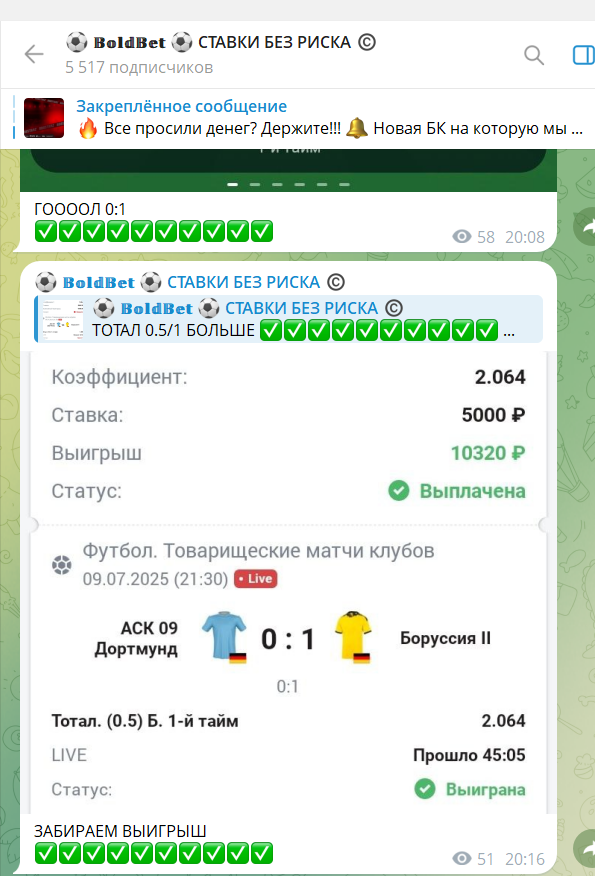Viewport: 595px width, 876px height.
Task: Click the eye icon beside 51 views
Action: pyautogui.click(x=461, y=859)
